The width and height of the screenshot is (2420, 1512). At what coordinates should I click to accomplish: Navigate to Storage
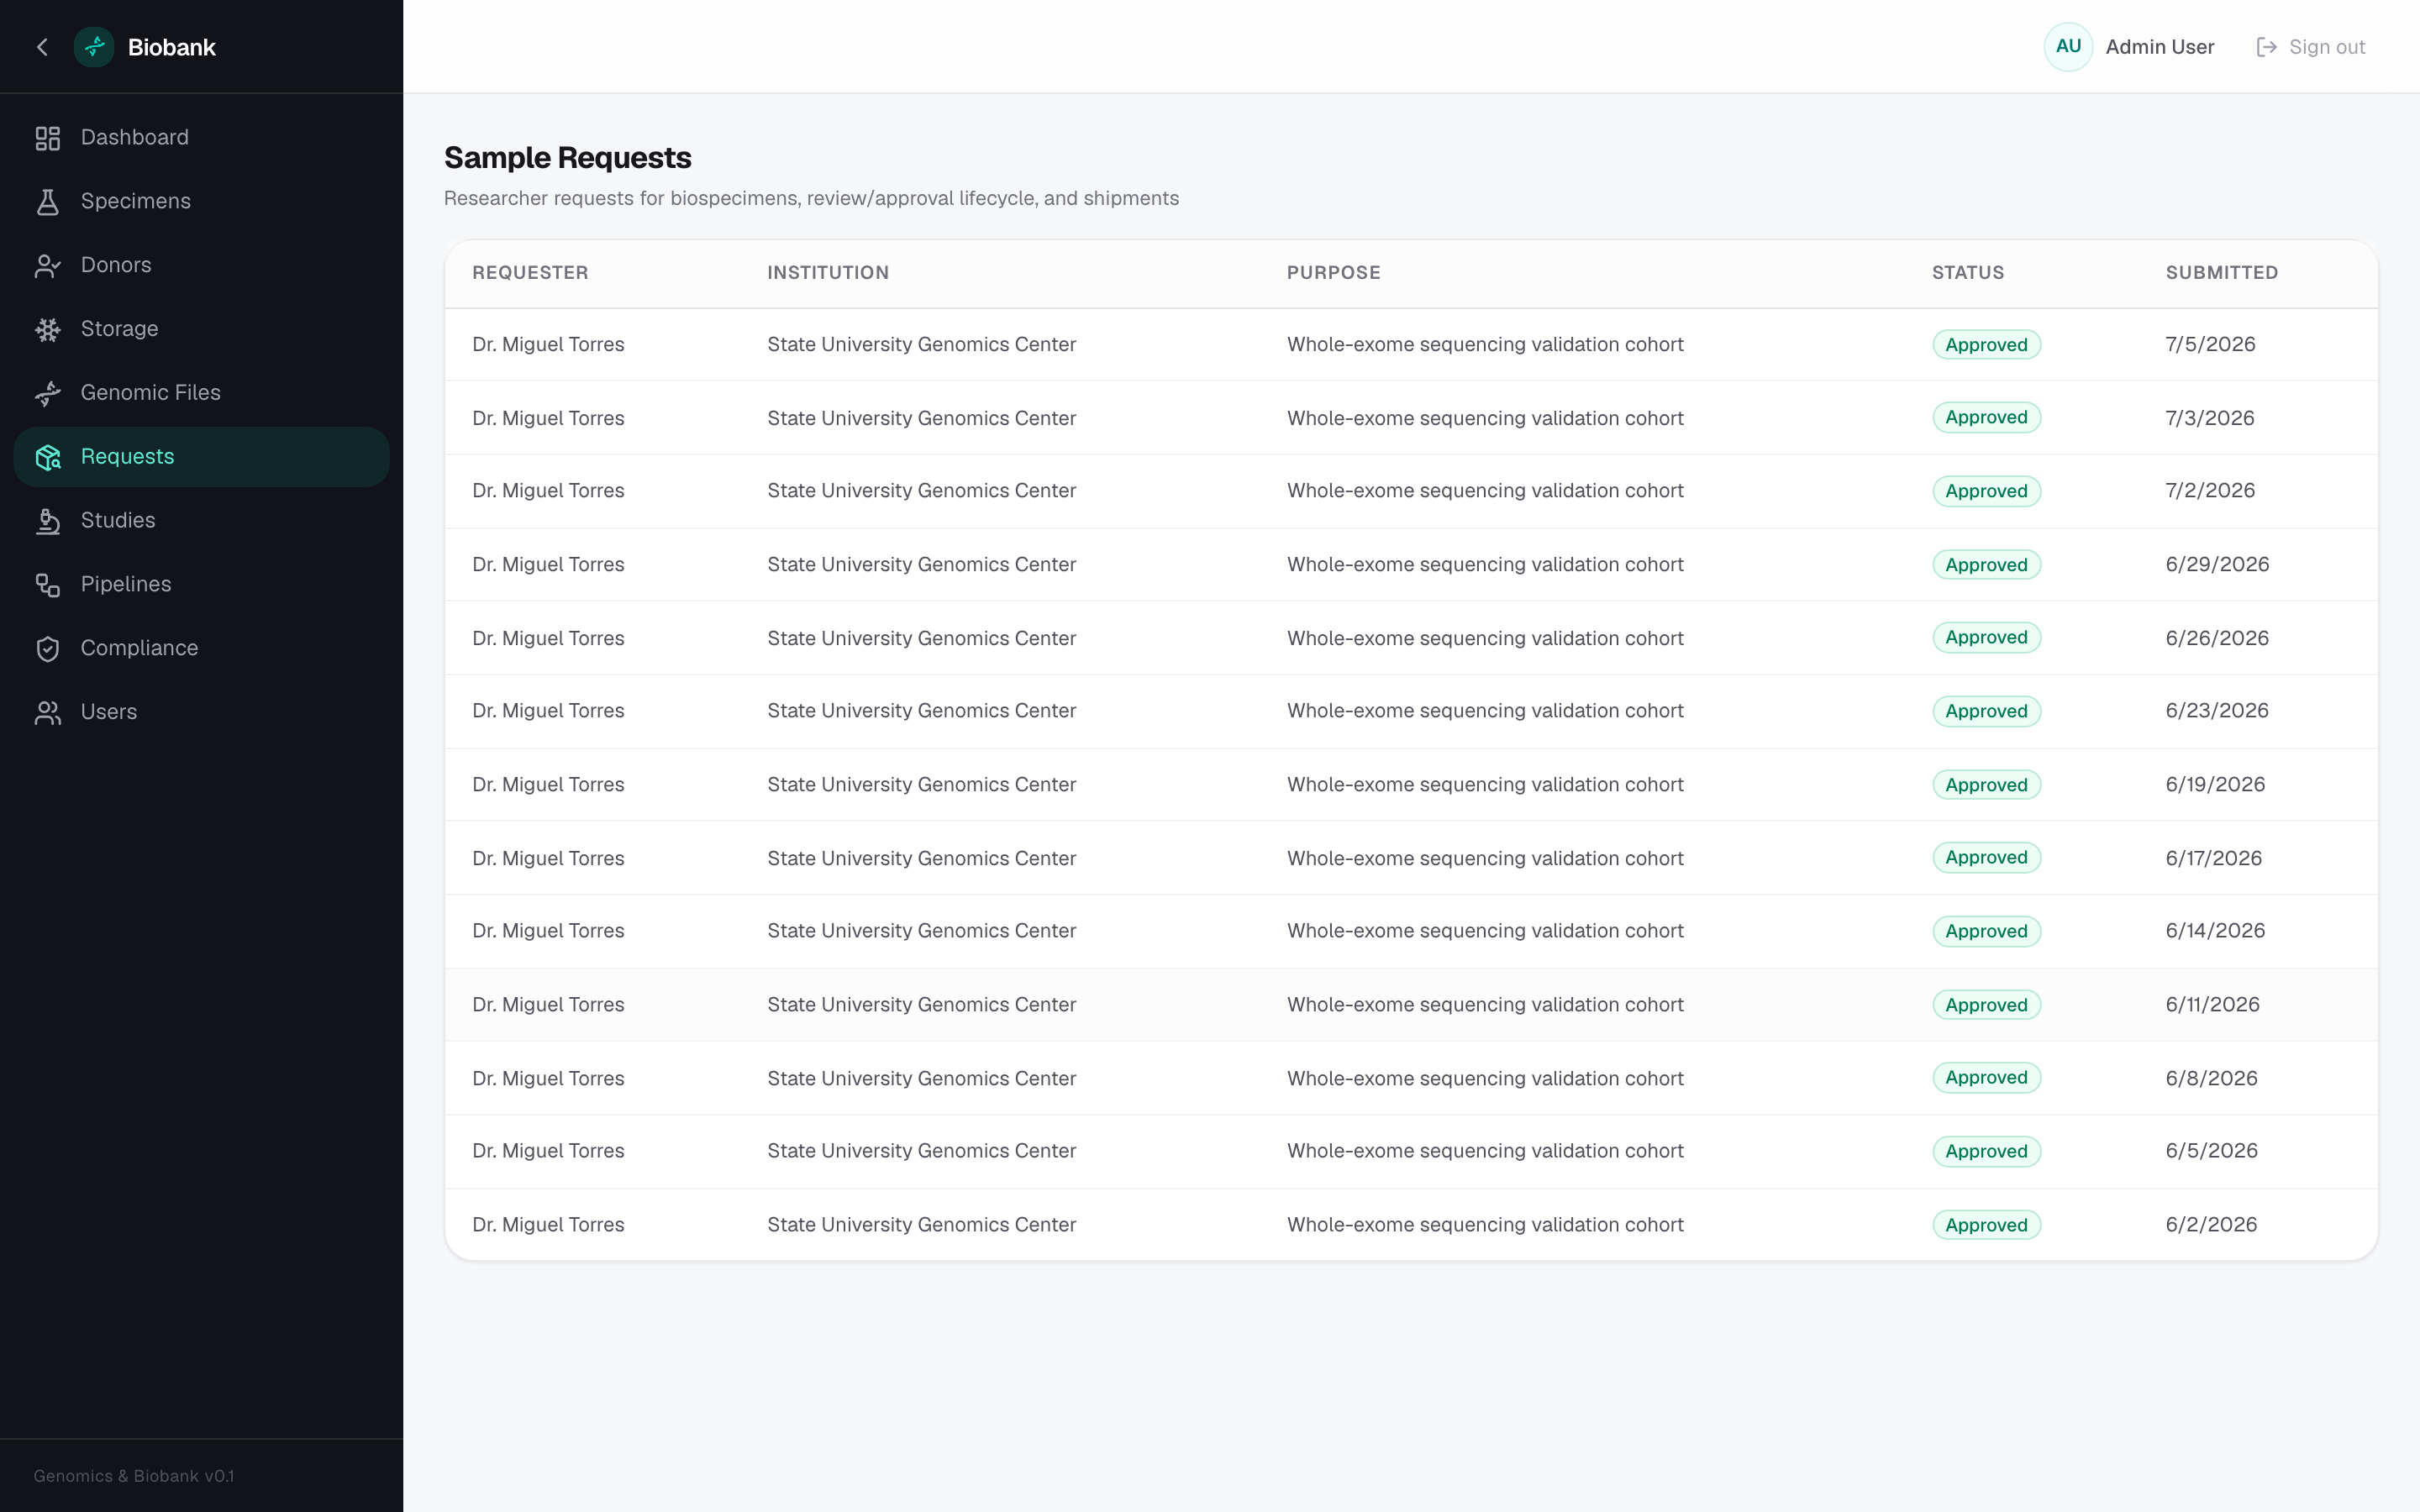coord(201,329)
